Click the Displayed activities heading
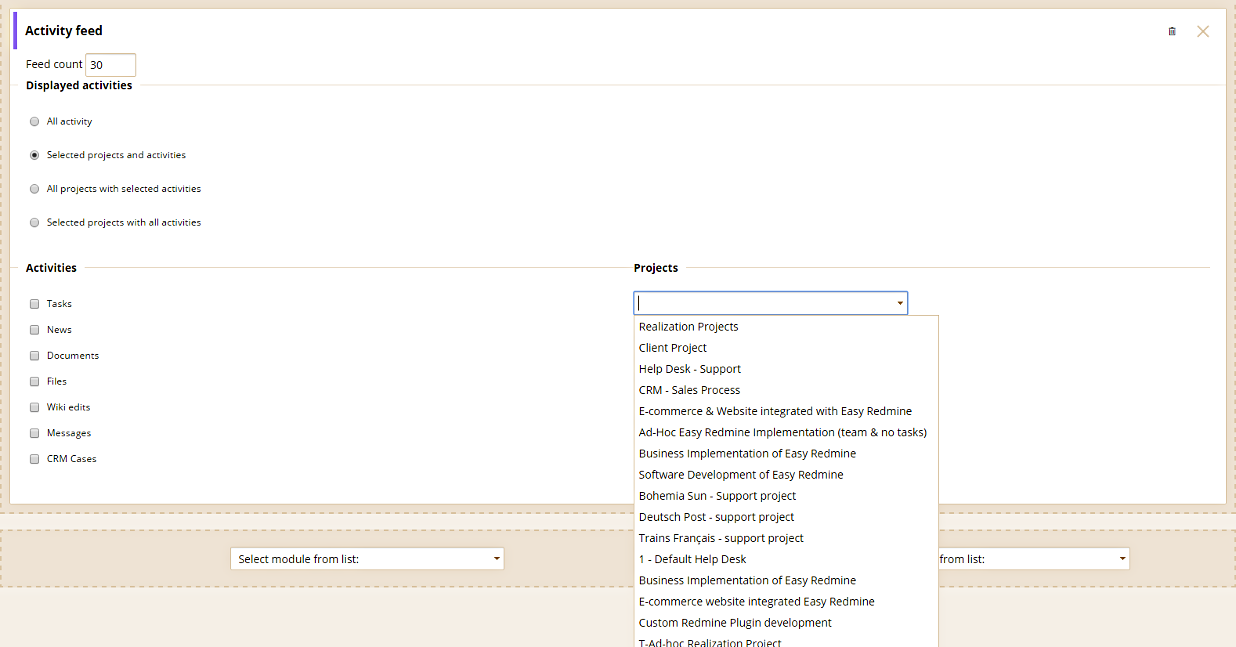1236x647 pixels. click(79, 86)
